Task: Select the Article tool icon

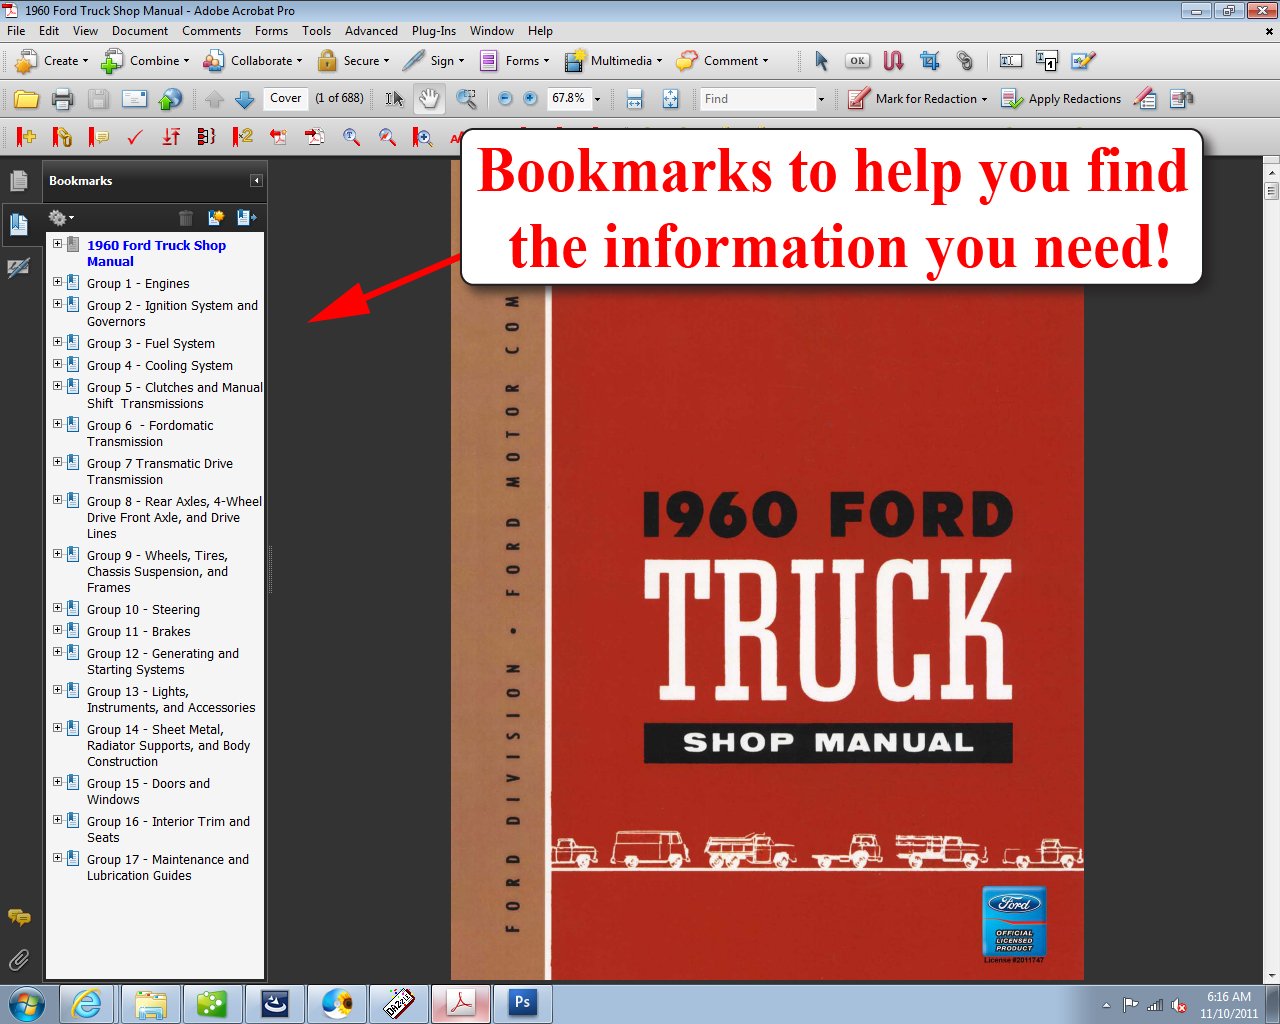Action: (x=893, y=61)
